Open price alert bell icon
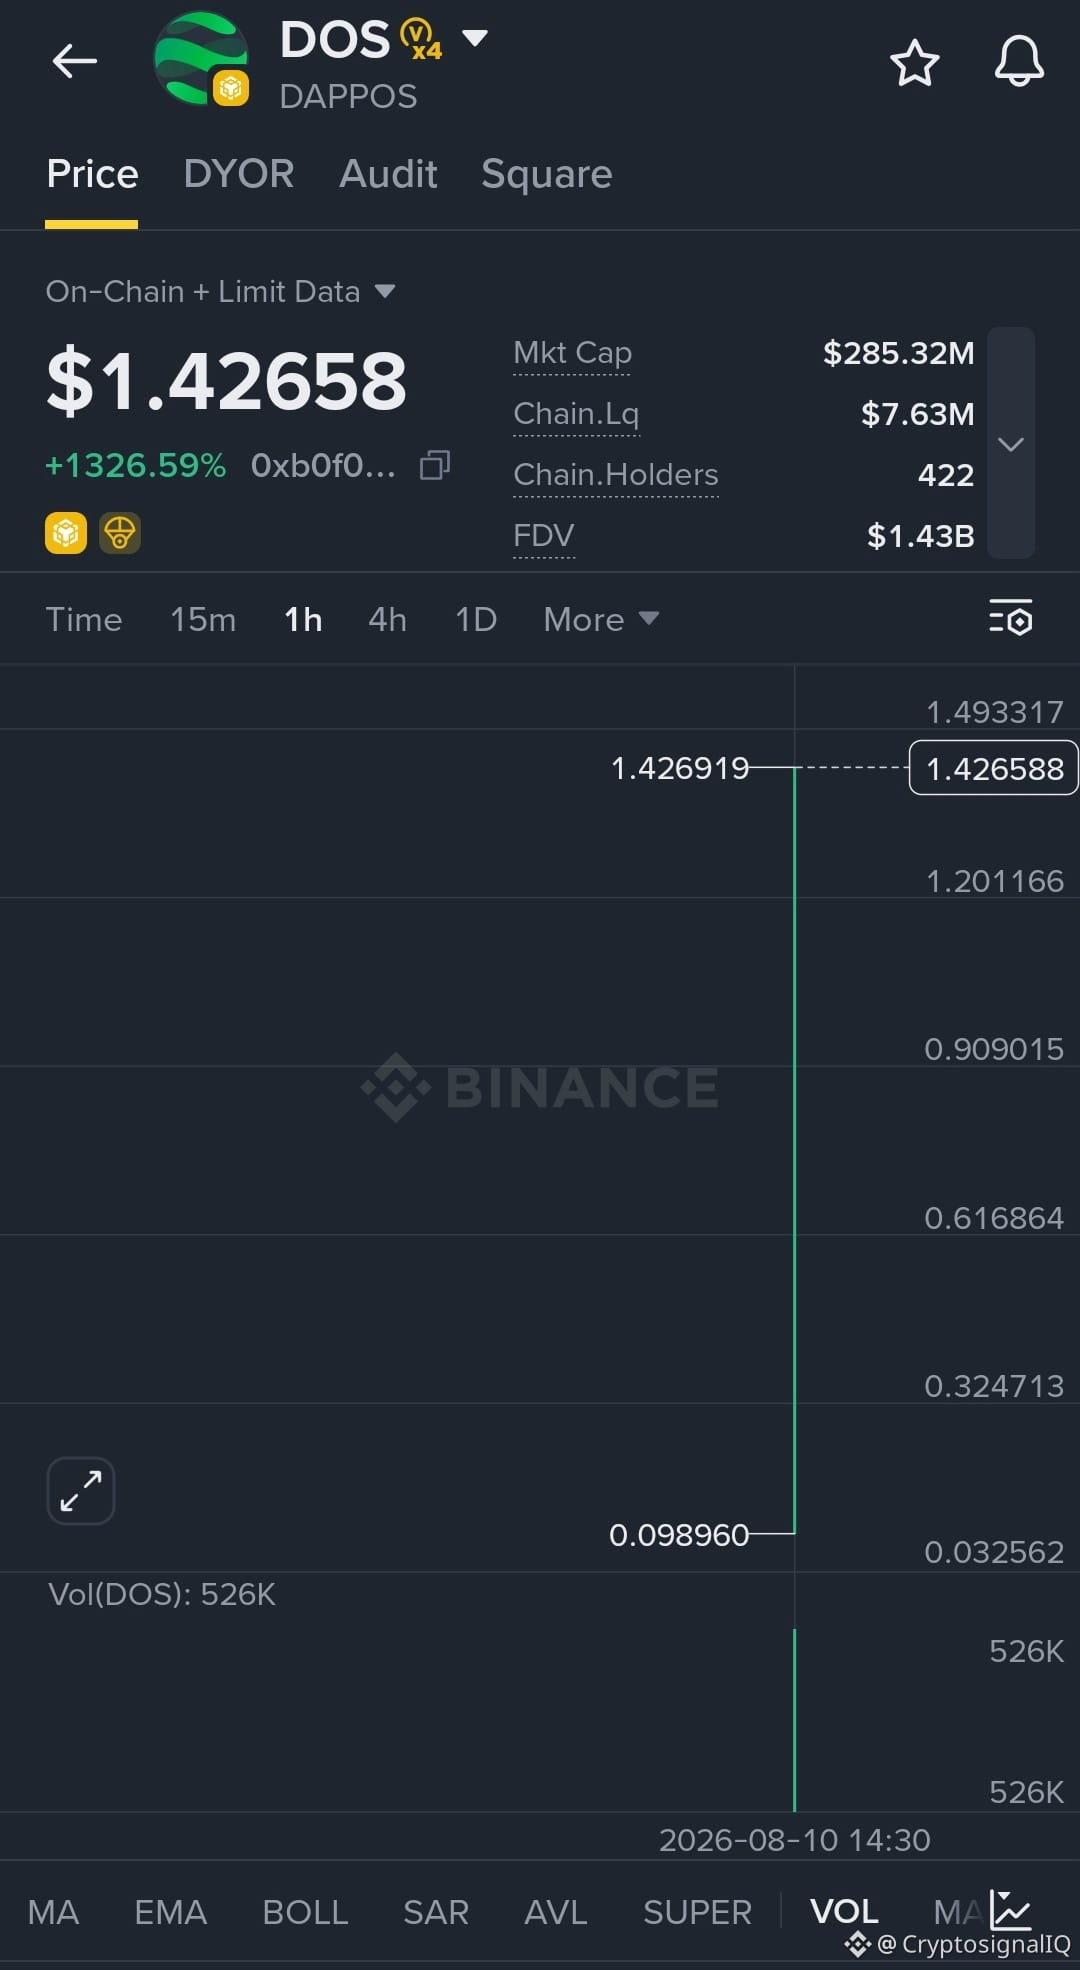The height and width of the screenshot is (1970, 1080). (x=1019, y=61)
